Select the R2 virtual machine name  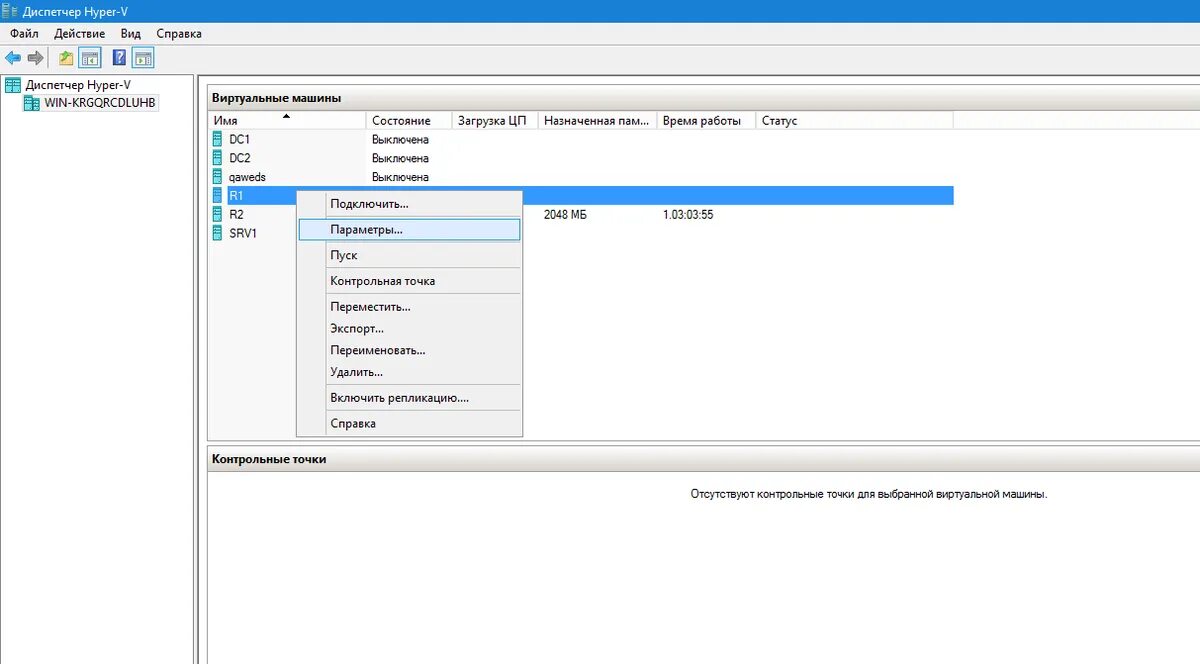tap(236, 214)
